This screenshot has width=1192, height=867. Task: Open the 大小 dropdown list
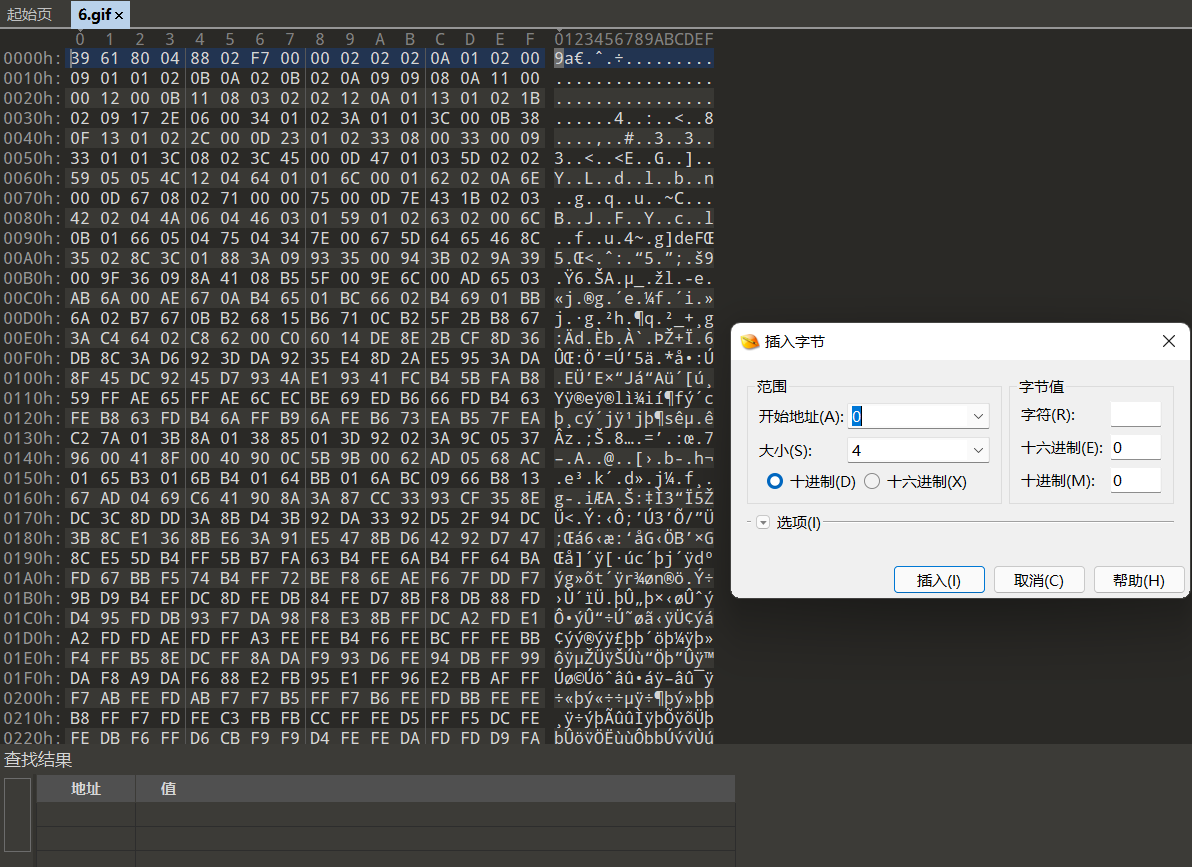tap(976, 448)
